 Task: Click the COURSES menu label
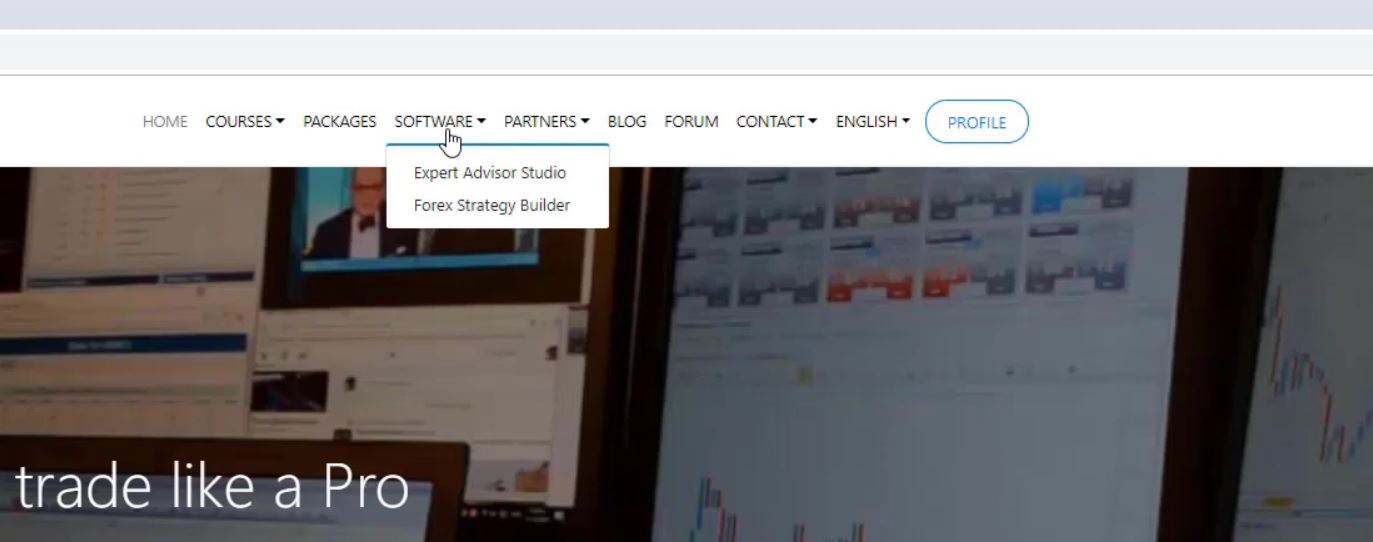pyautogui.click(x=238, y=122)
